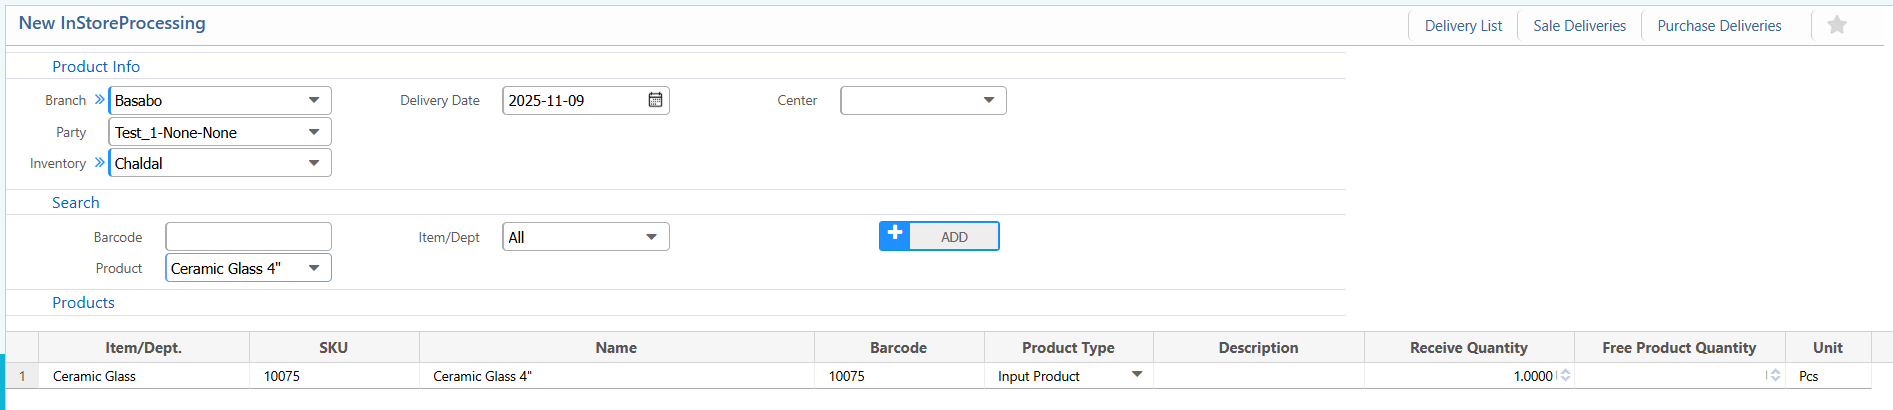Viewport: 1893px width, 410px height.
Task: Adjust Receive Quantity spinner arrows
Action: pos(1565,376)
